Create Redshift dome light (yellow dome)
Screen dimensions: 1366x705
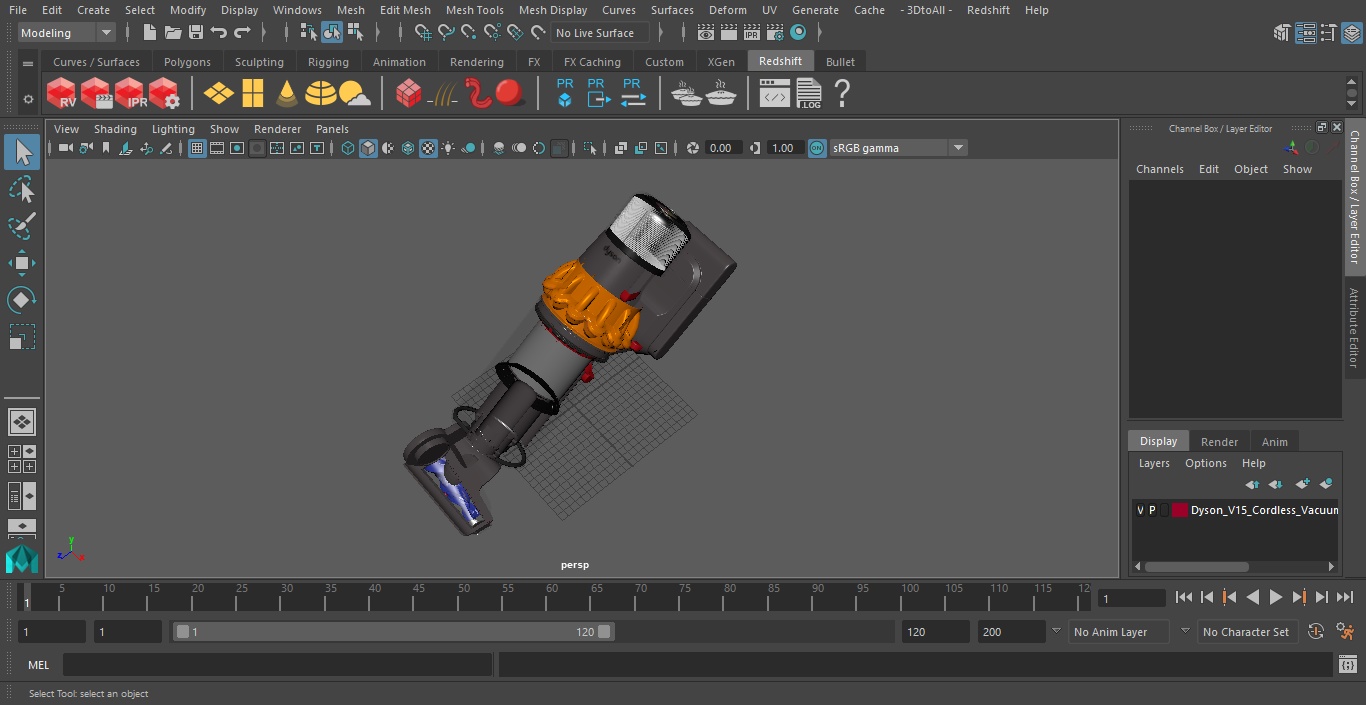click(x=320, y=94)
